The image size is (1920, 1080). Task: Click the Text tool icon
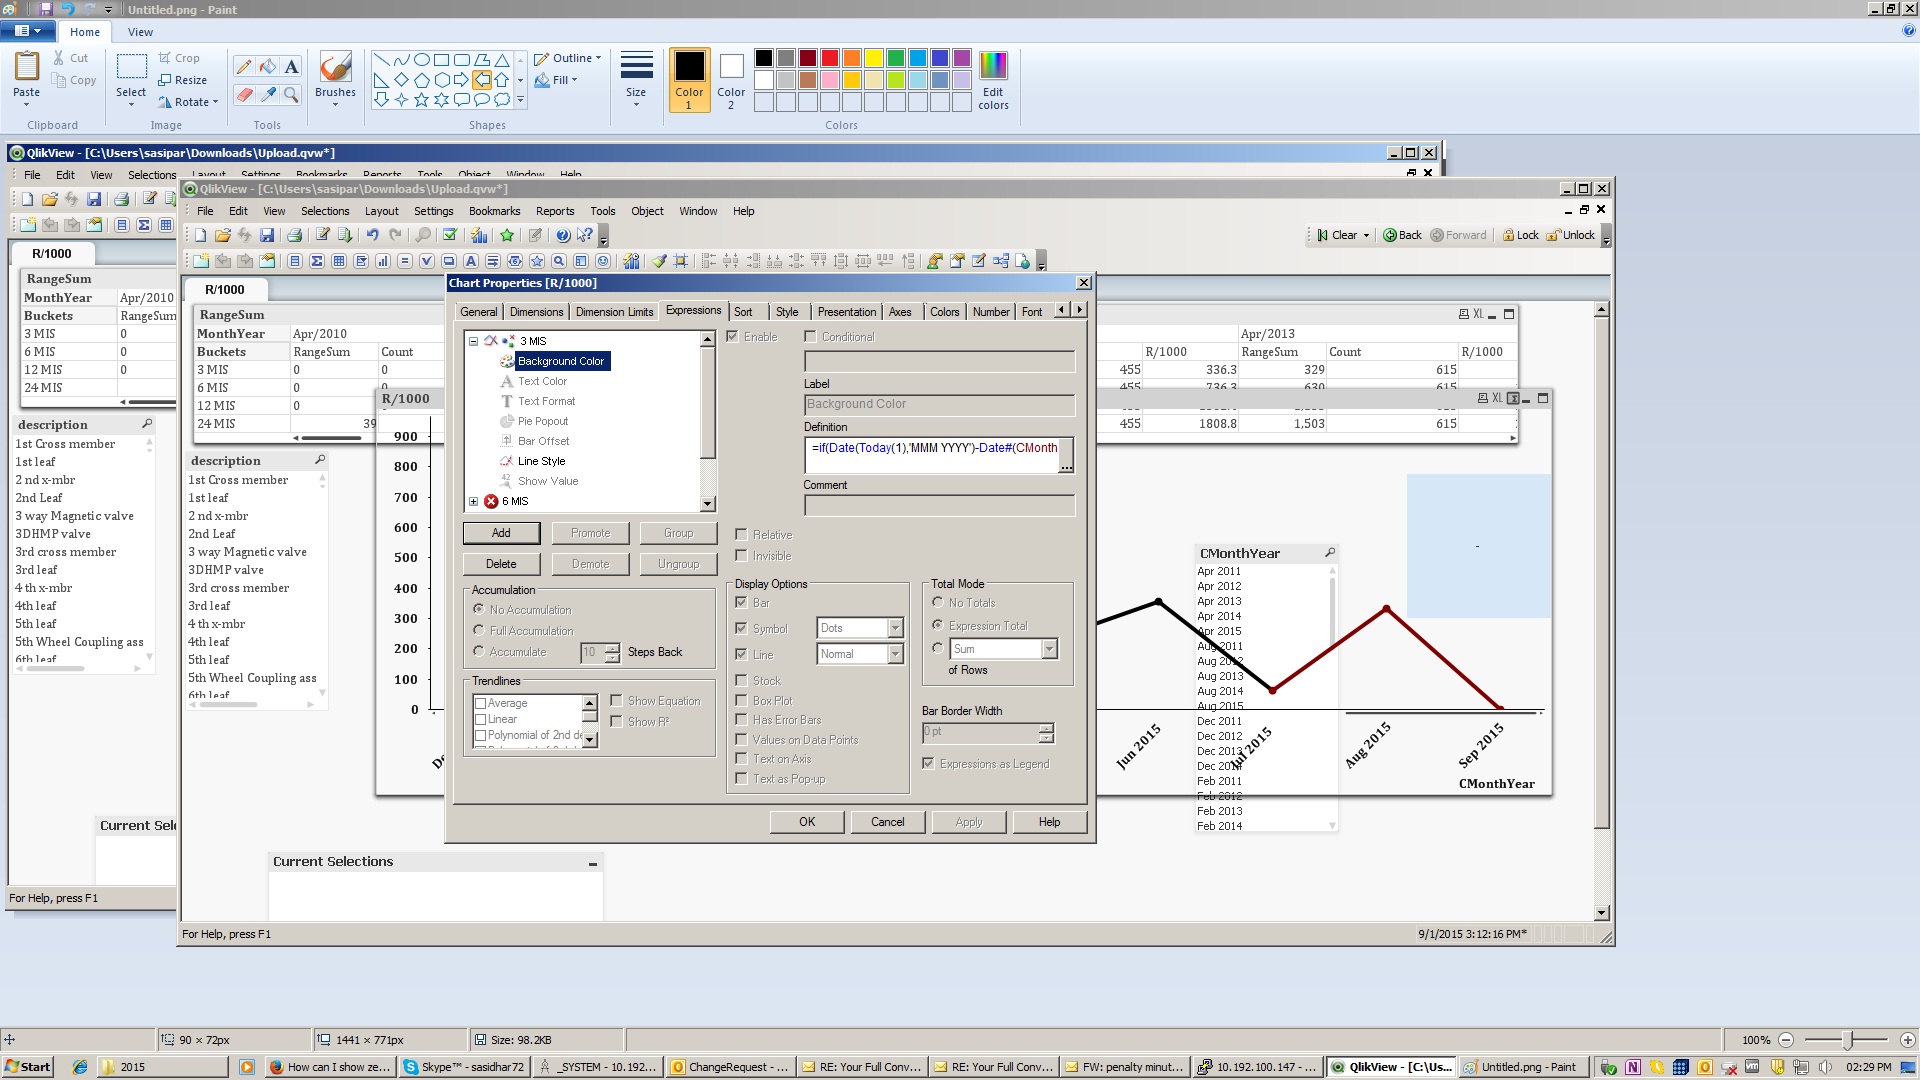[291, 67]
